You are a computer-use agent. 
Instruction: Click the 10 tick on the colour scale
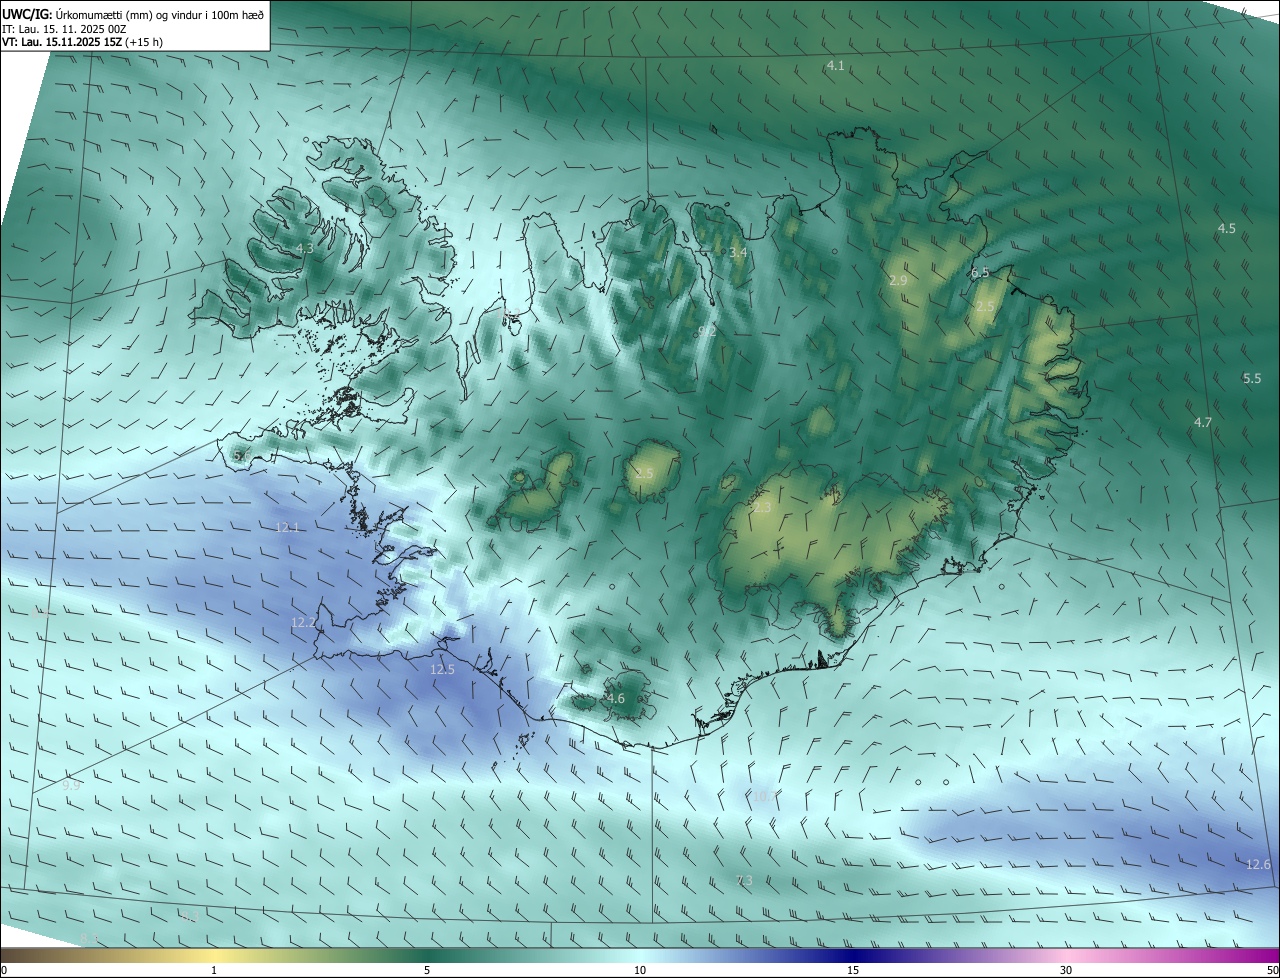[x=640, y=970]
